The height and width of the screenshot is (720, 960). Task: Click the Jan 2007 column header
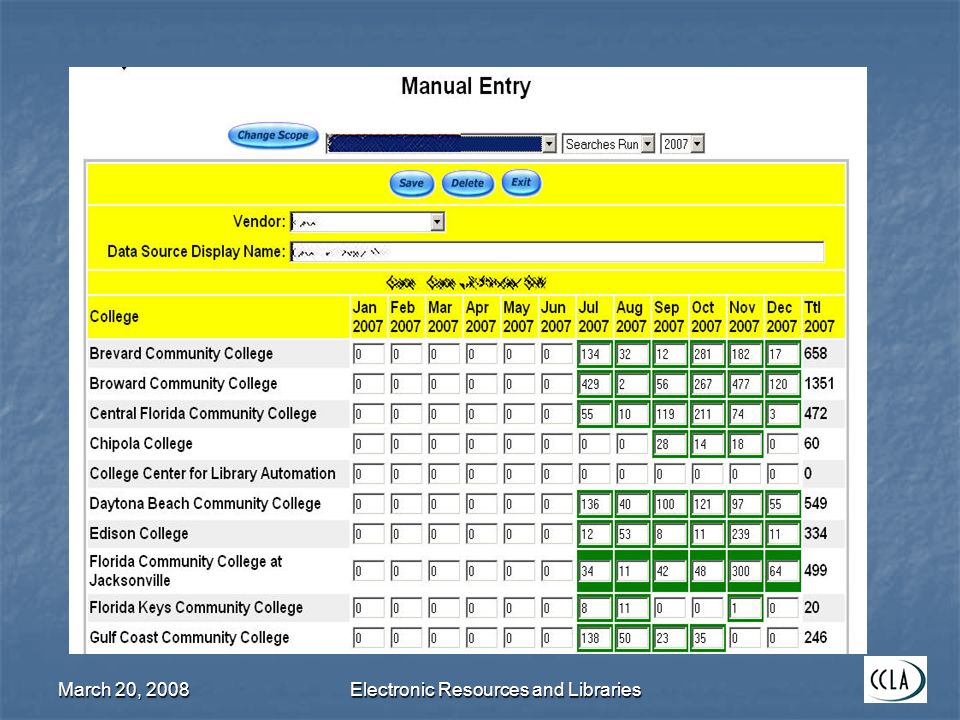pyautogui.click(x=367, y=317)
